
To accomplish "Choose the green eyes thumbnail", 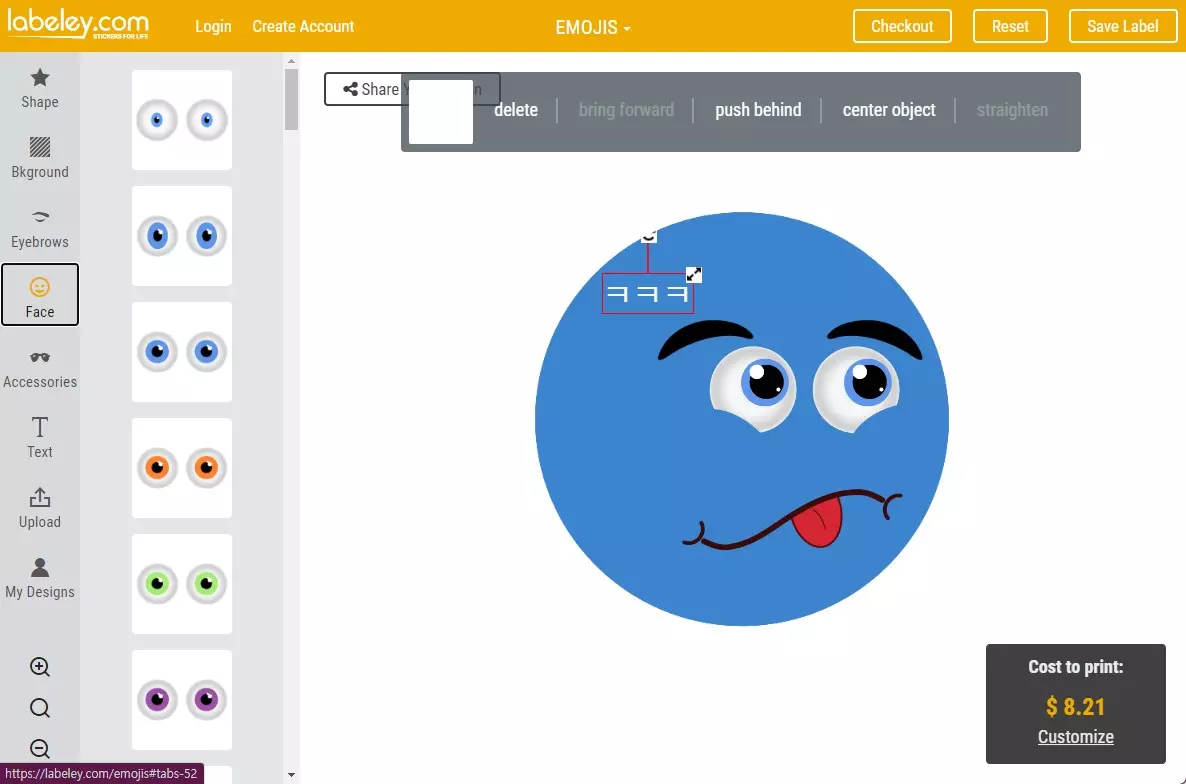I will [x=182, y=584].
